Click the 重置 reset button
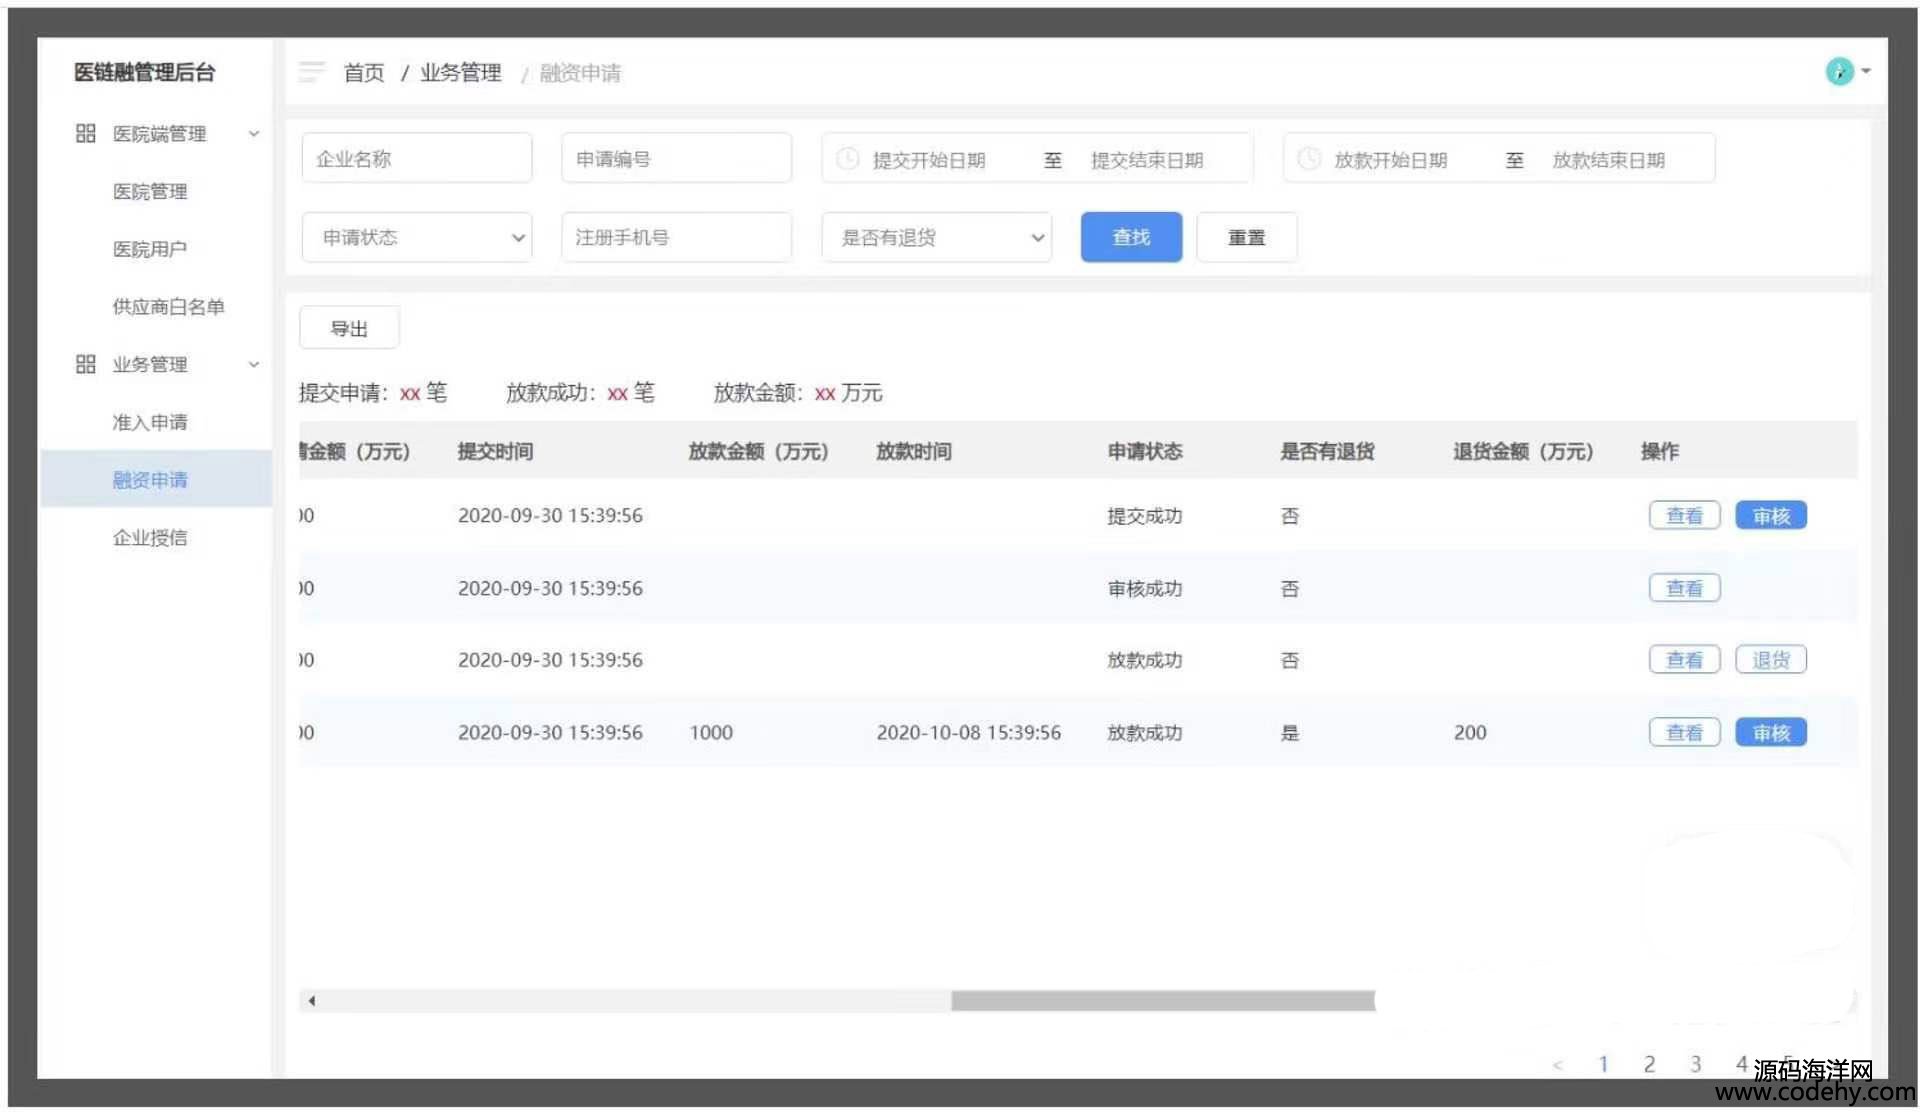This screenshot has width=1920, height=1112. (1247, 238)
